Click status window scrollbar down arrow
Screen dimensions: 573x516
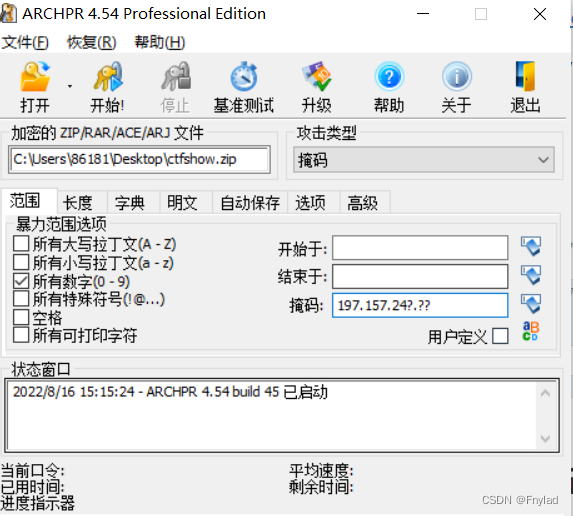point(546,439)
